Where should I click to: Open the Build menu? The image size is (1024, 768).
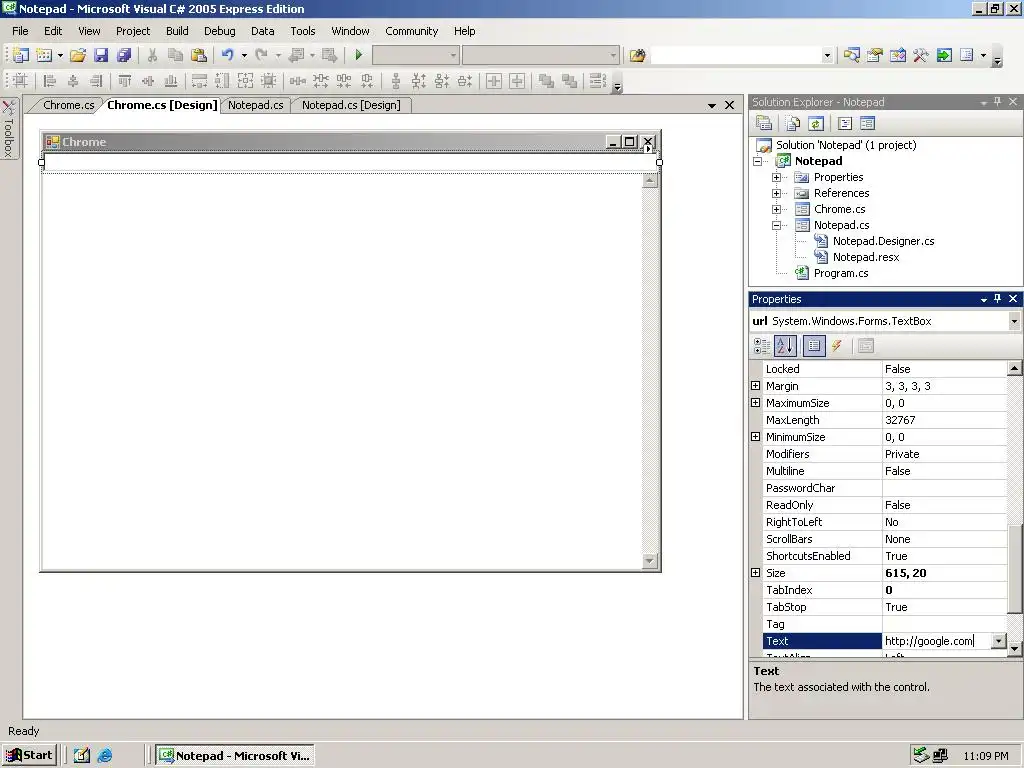177,31
